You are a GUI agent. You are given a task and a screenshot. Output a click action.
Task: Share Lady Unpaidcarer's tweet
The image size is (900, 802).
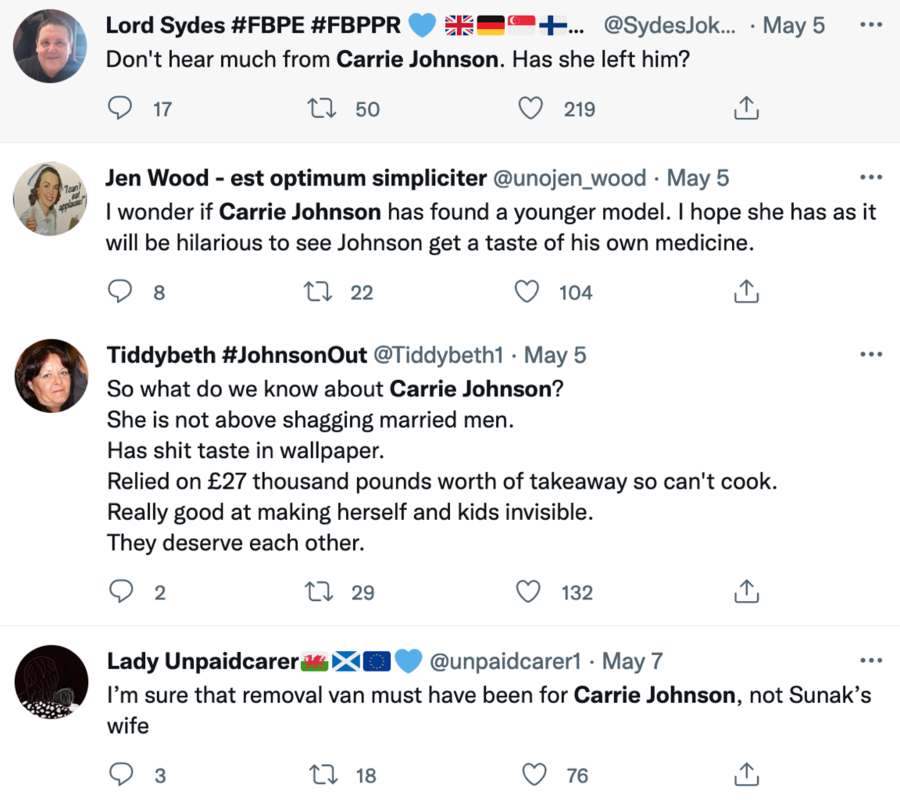coord(746,775)
